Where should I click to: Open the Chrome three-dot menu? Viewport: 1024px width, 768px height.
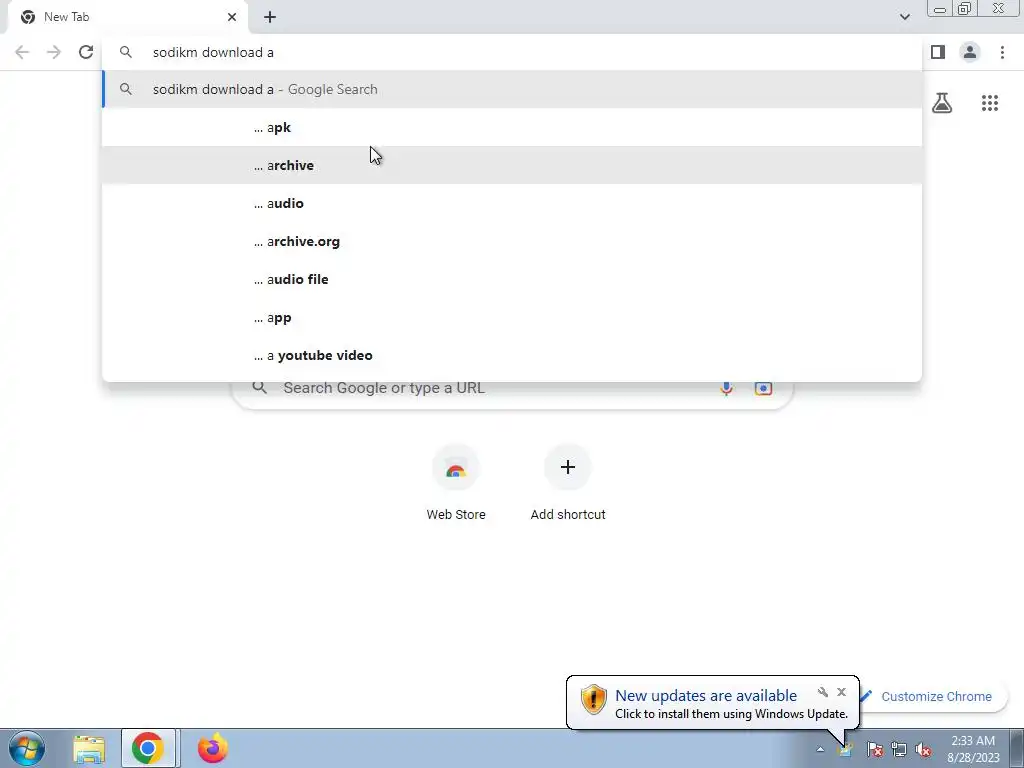click(1002, 52)
